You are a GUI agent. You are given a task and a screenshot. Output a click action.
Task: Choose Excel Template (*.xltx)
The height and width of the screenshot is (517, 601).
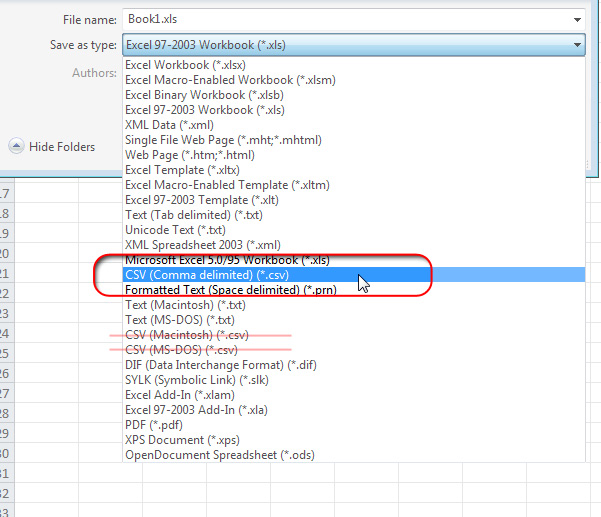point(353,170)
